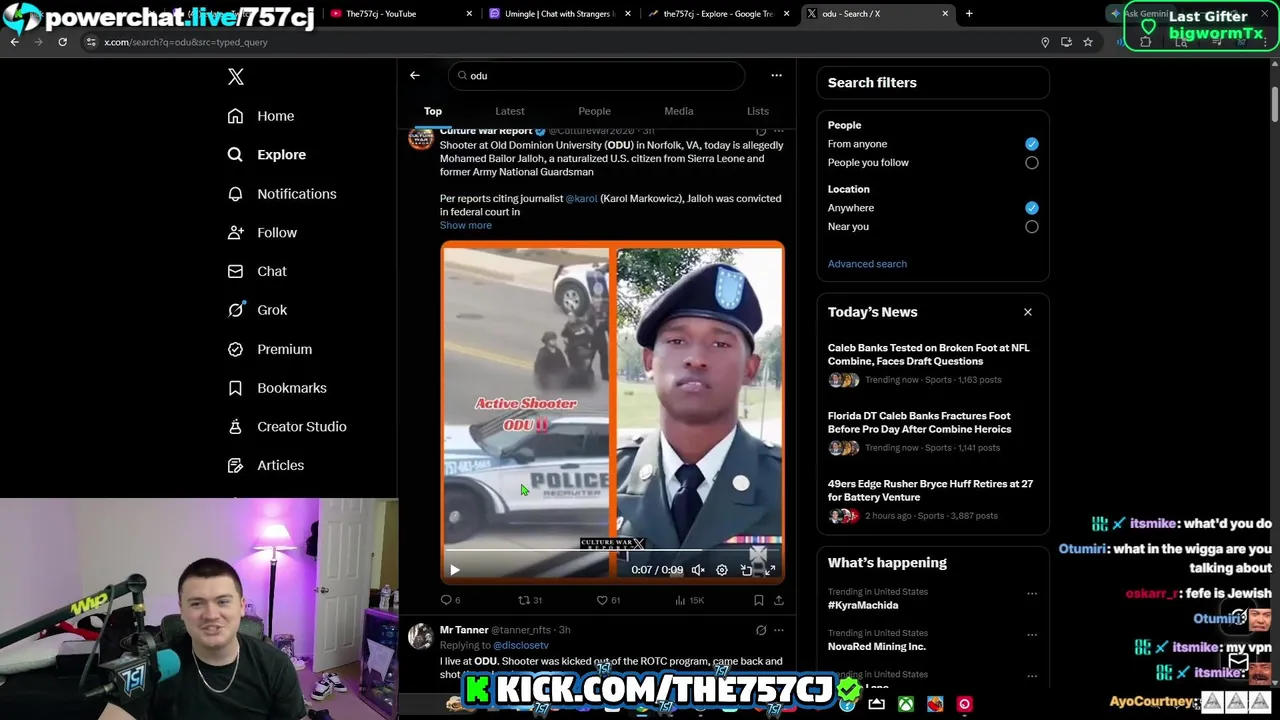Viewport: 1280px width, 720px height.
Task: Open Articles in the sidebar
Action: pos(266,465)
